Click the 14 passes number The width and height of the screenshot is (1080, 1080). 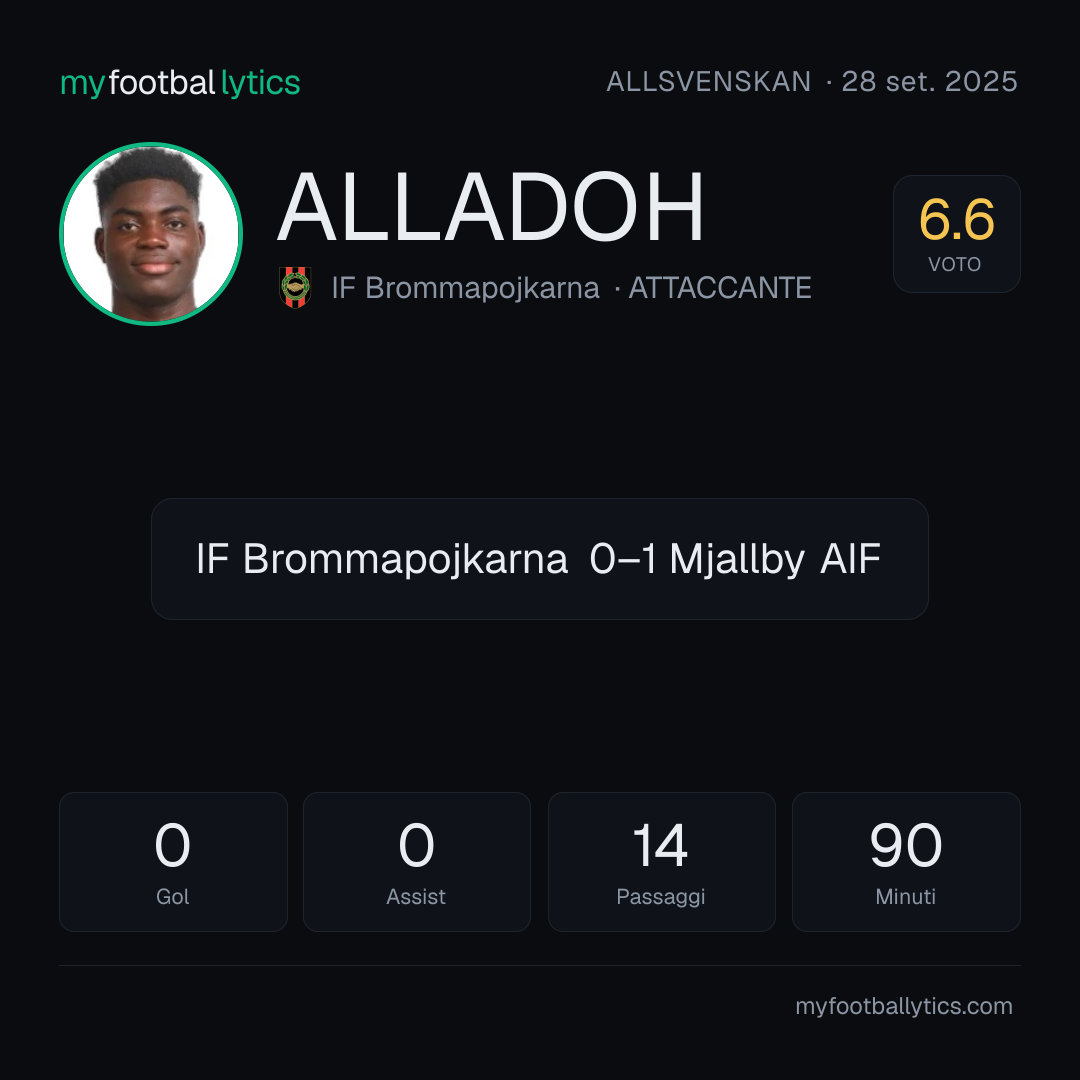pyautogui.click(x=660, y=845)
